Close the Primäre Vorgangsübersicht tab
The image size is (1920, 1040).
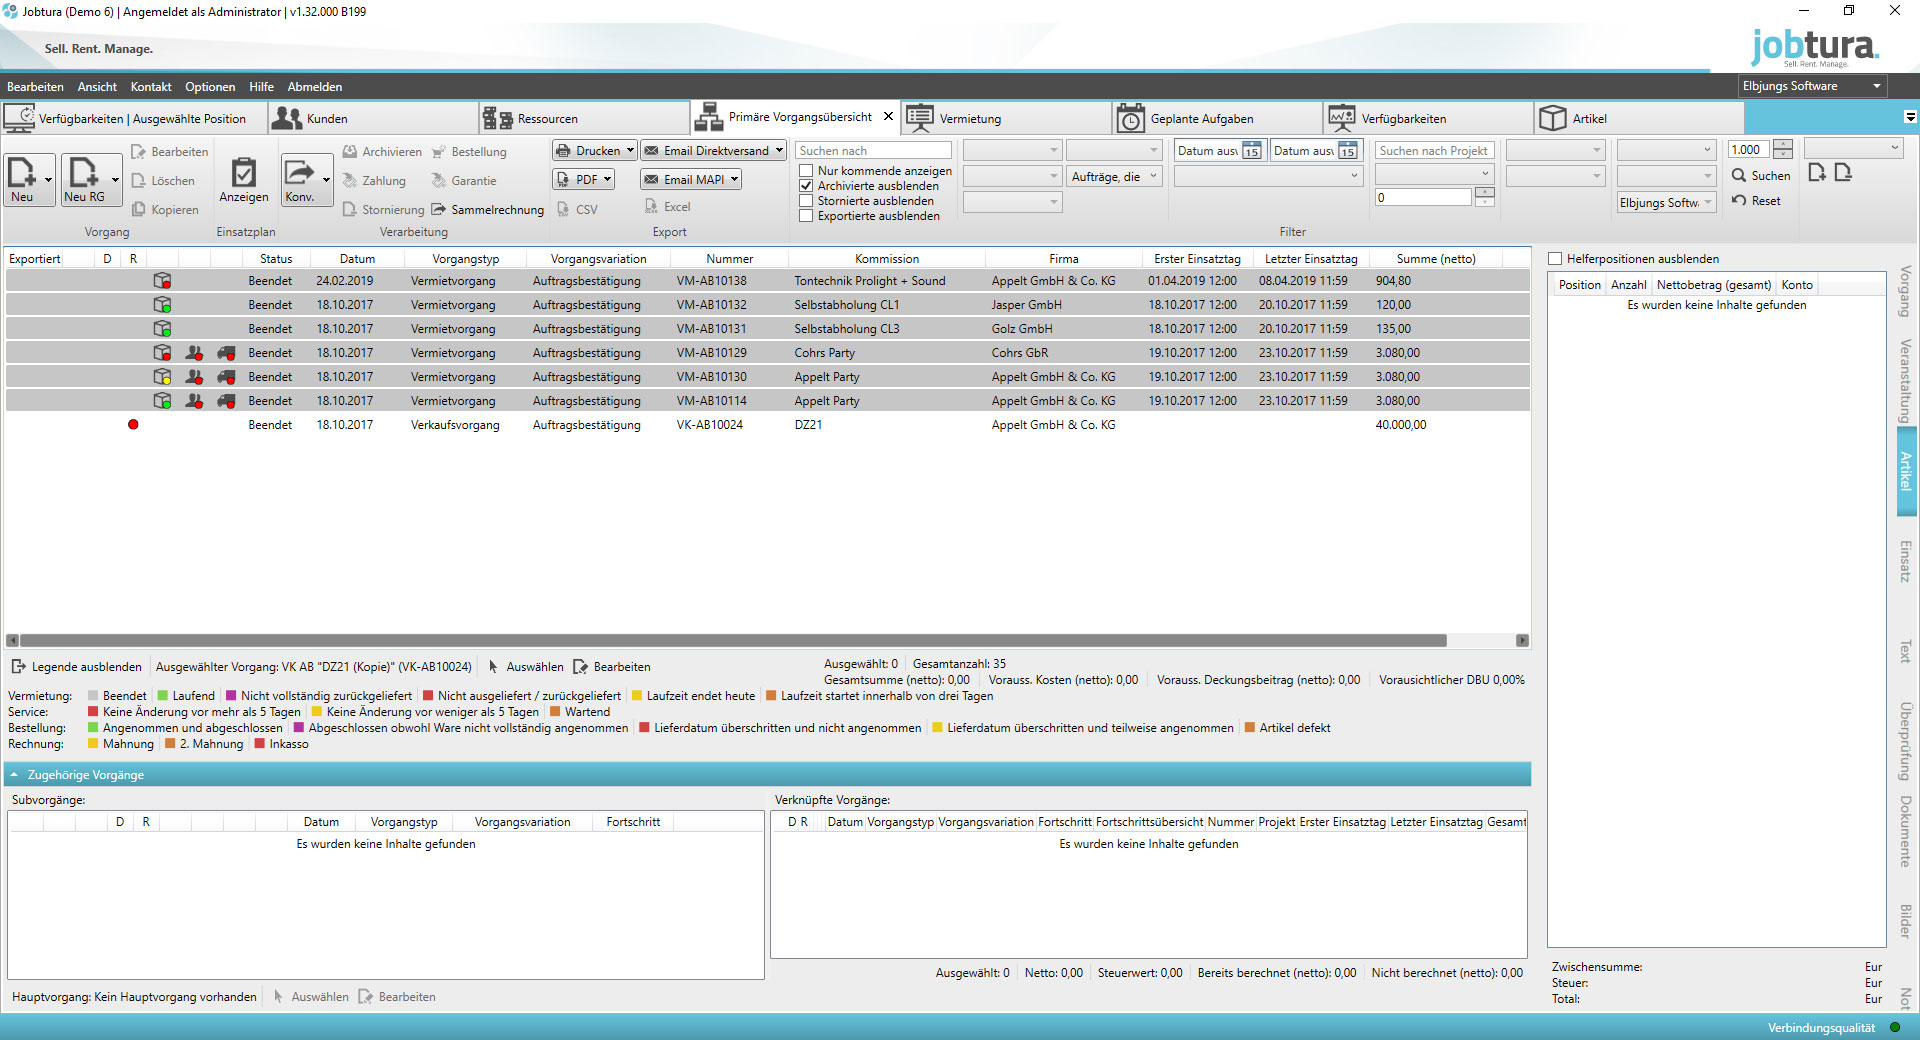888,117
